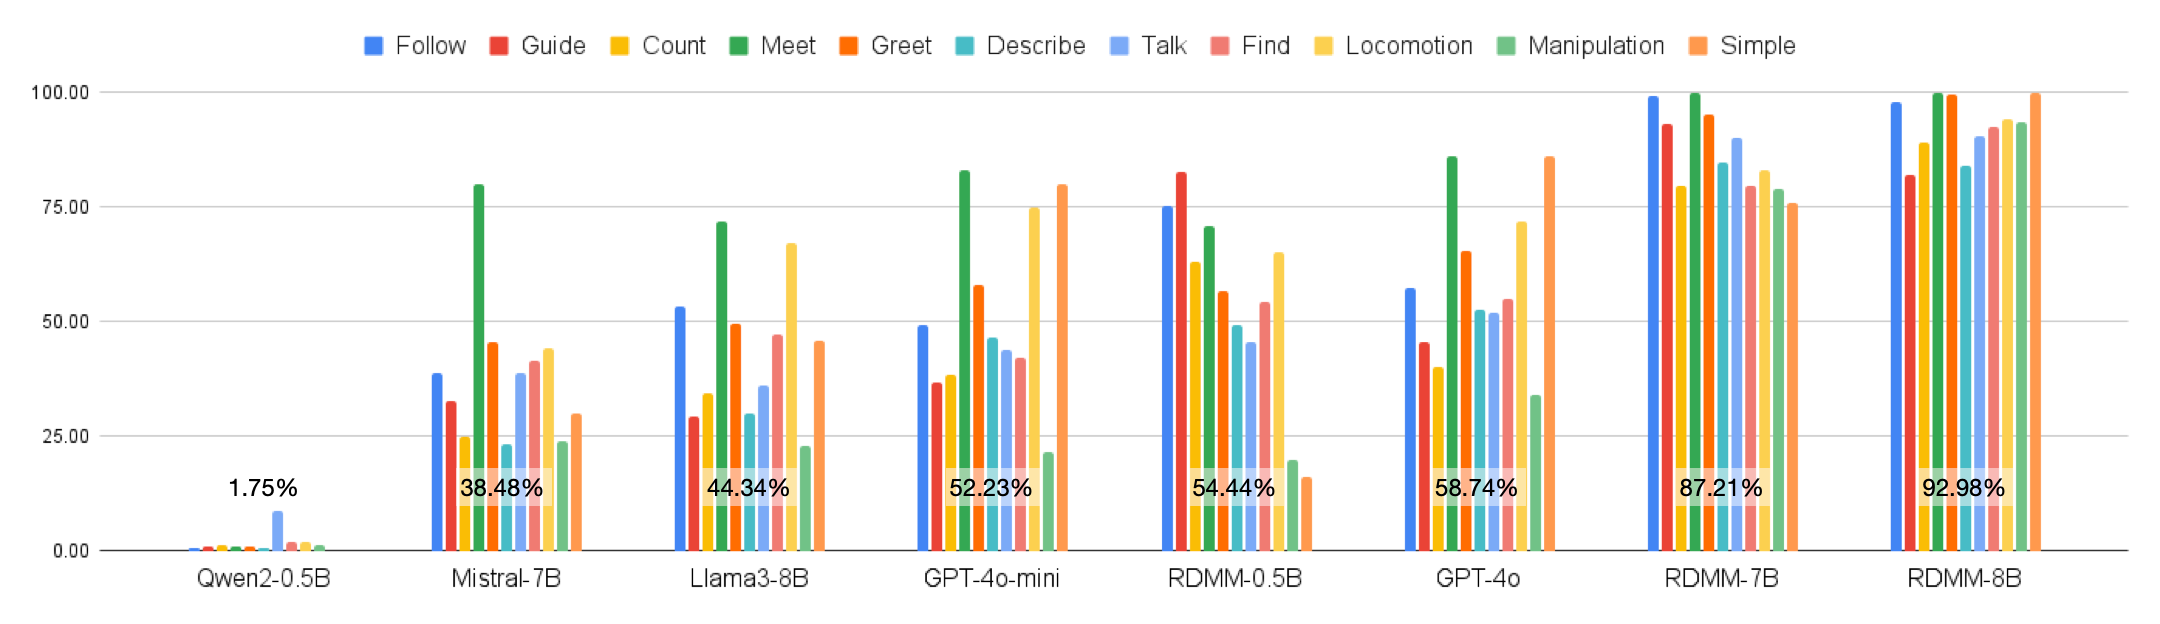Click the RDMM-8B axis label
2160x624 pixels.
[1964, 579]
